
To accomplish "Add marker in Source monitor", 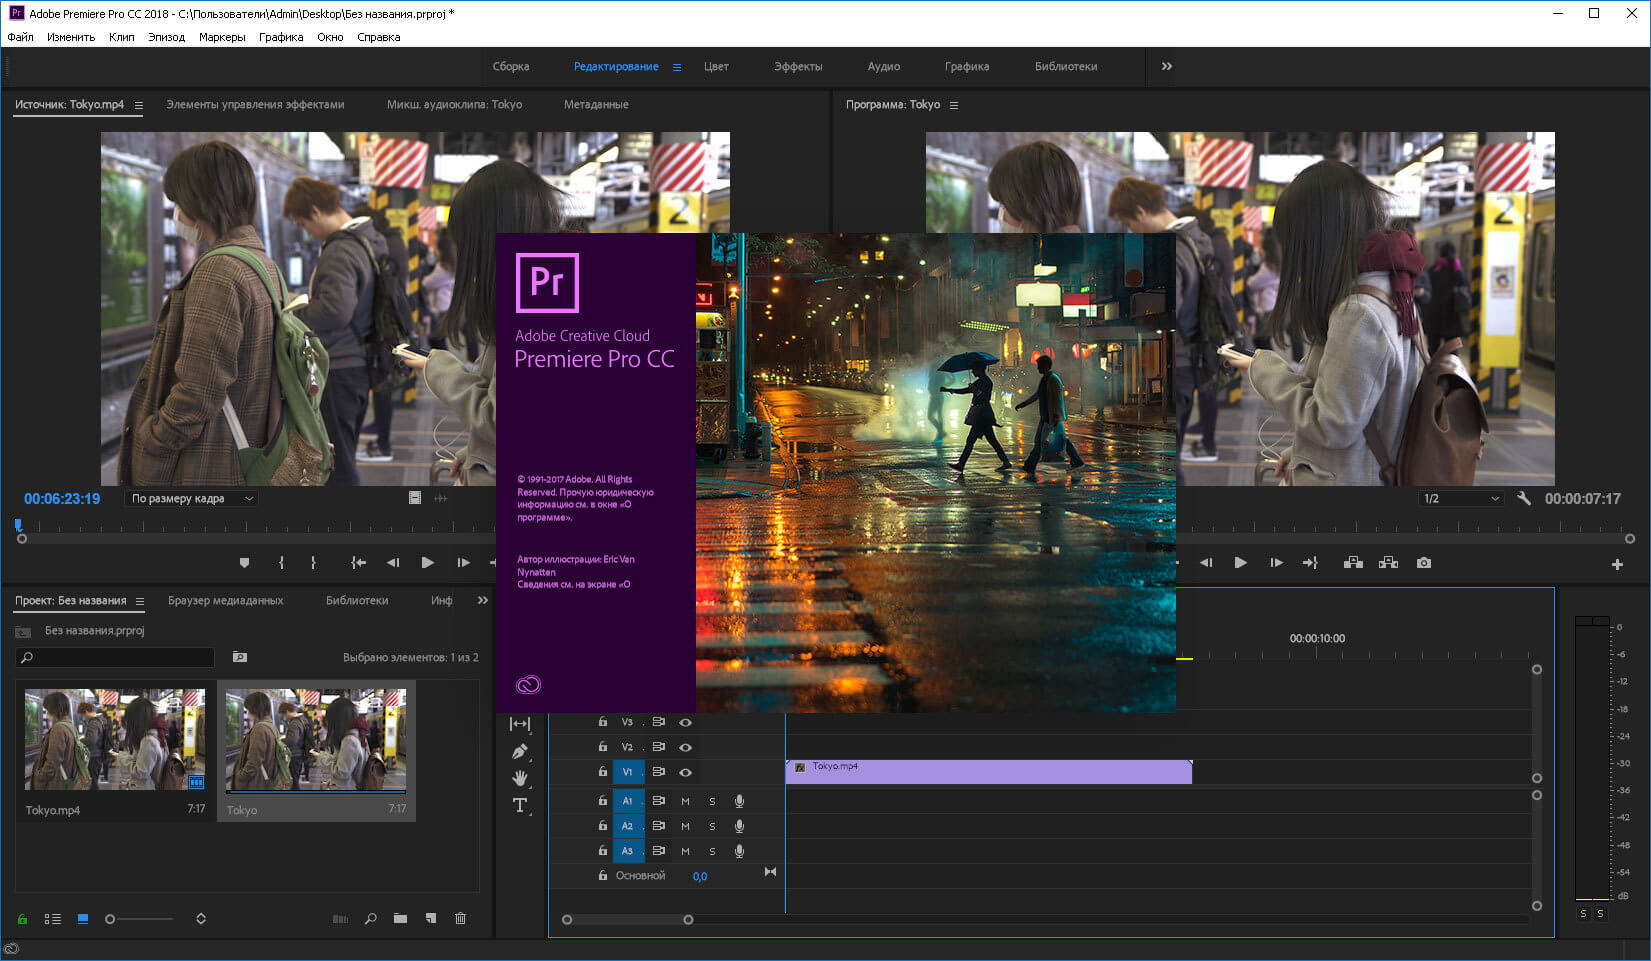I will click(x=244, y=563).
